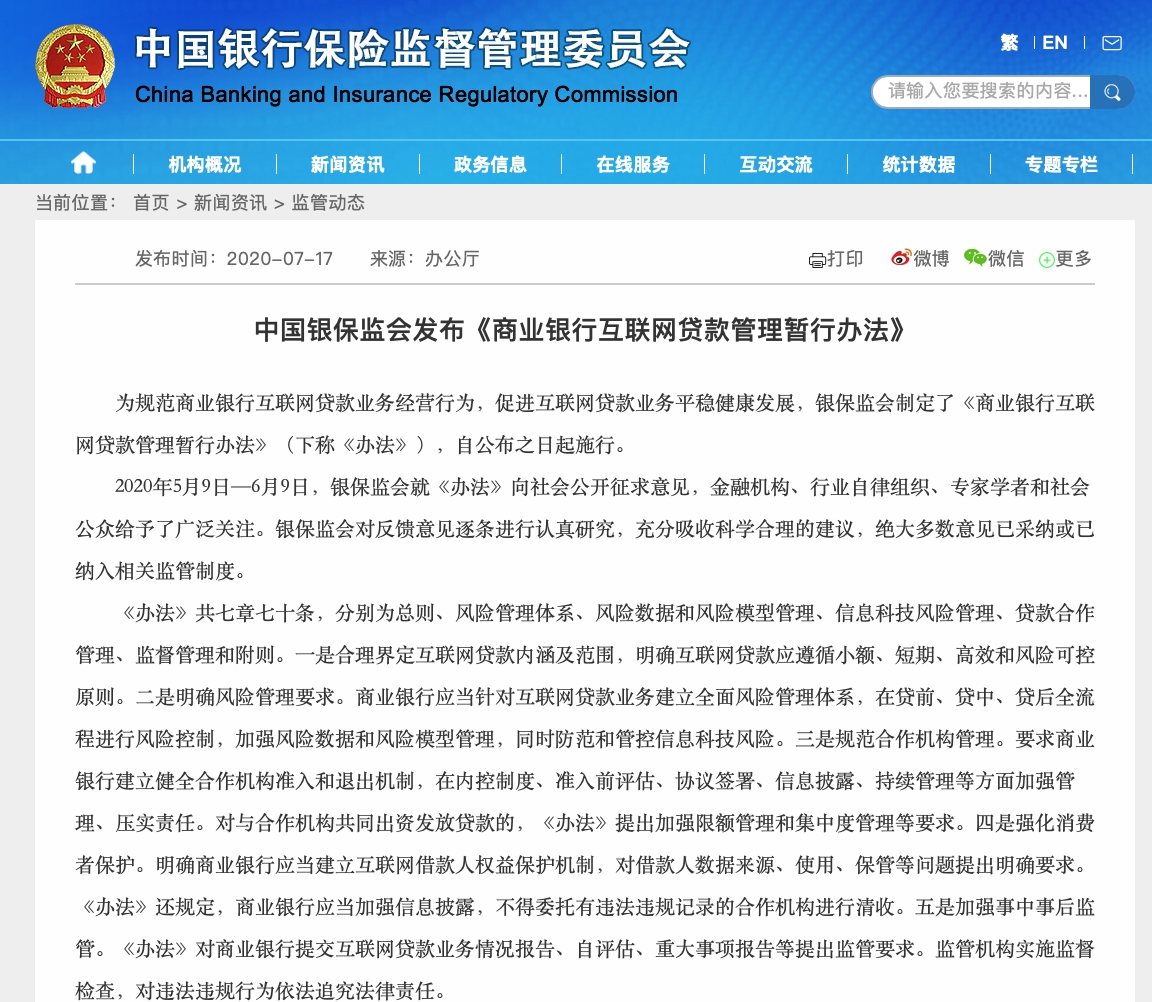This screenshot has height=1002, width=1152.
Task: Click the search magnifier button
Action: [x=1112, y=92]
